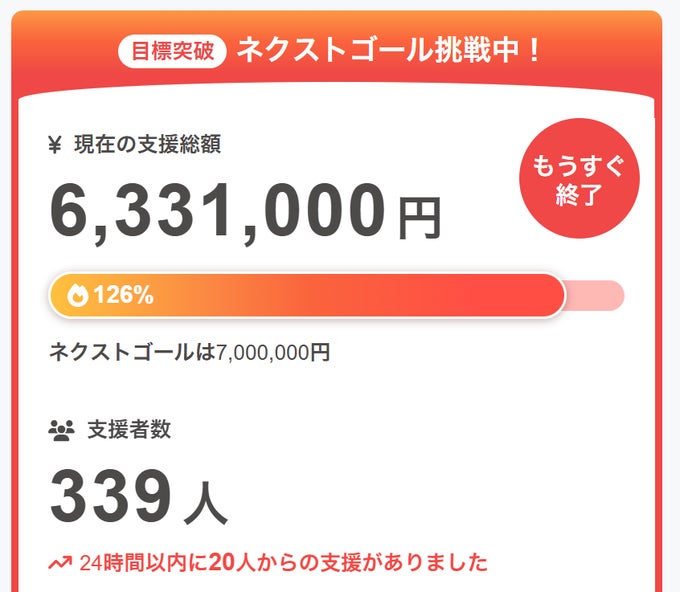This screenshot has width=680, height=592.
Task: Click the red trending-up arrow icon
Action: pyautogui.click(x=60, y=563)
